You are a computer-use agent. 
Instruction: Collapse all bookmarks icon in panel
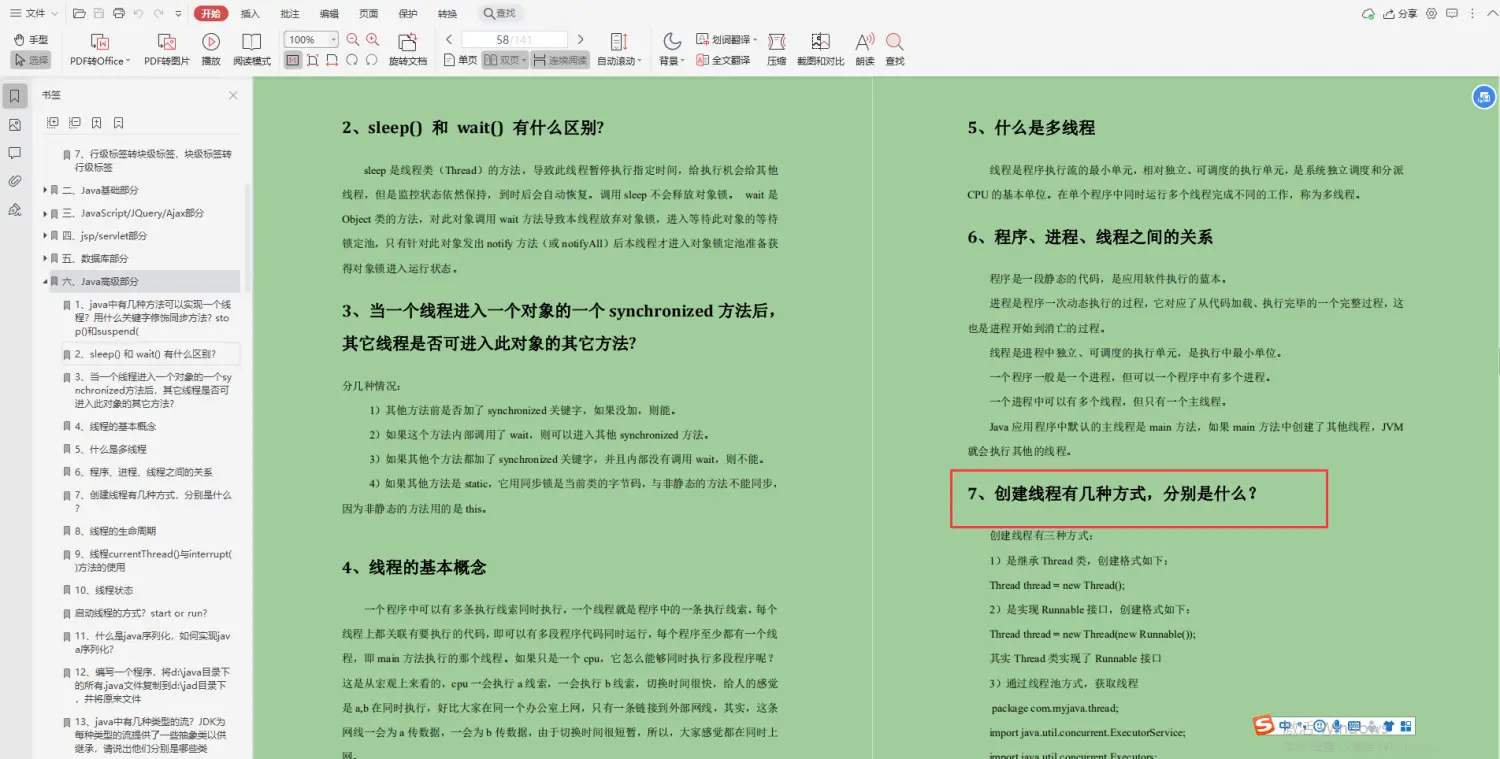(x=75, y=123)
